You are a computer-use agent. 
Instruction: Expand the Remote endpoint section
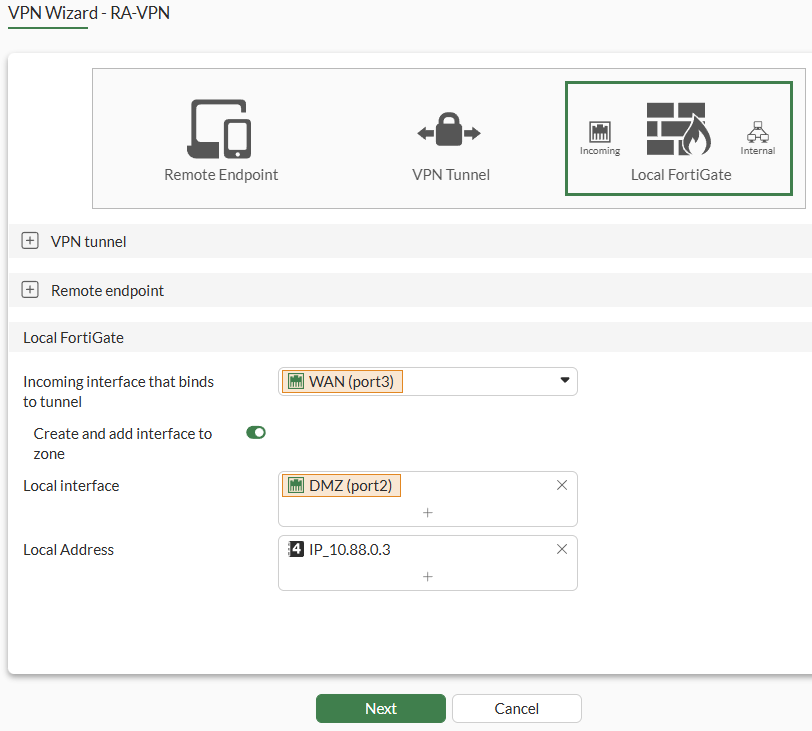[30, 289]
